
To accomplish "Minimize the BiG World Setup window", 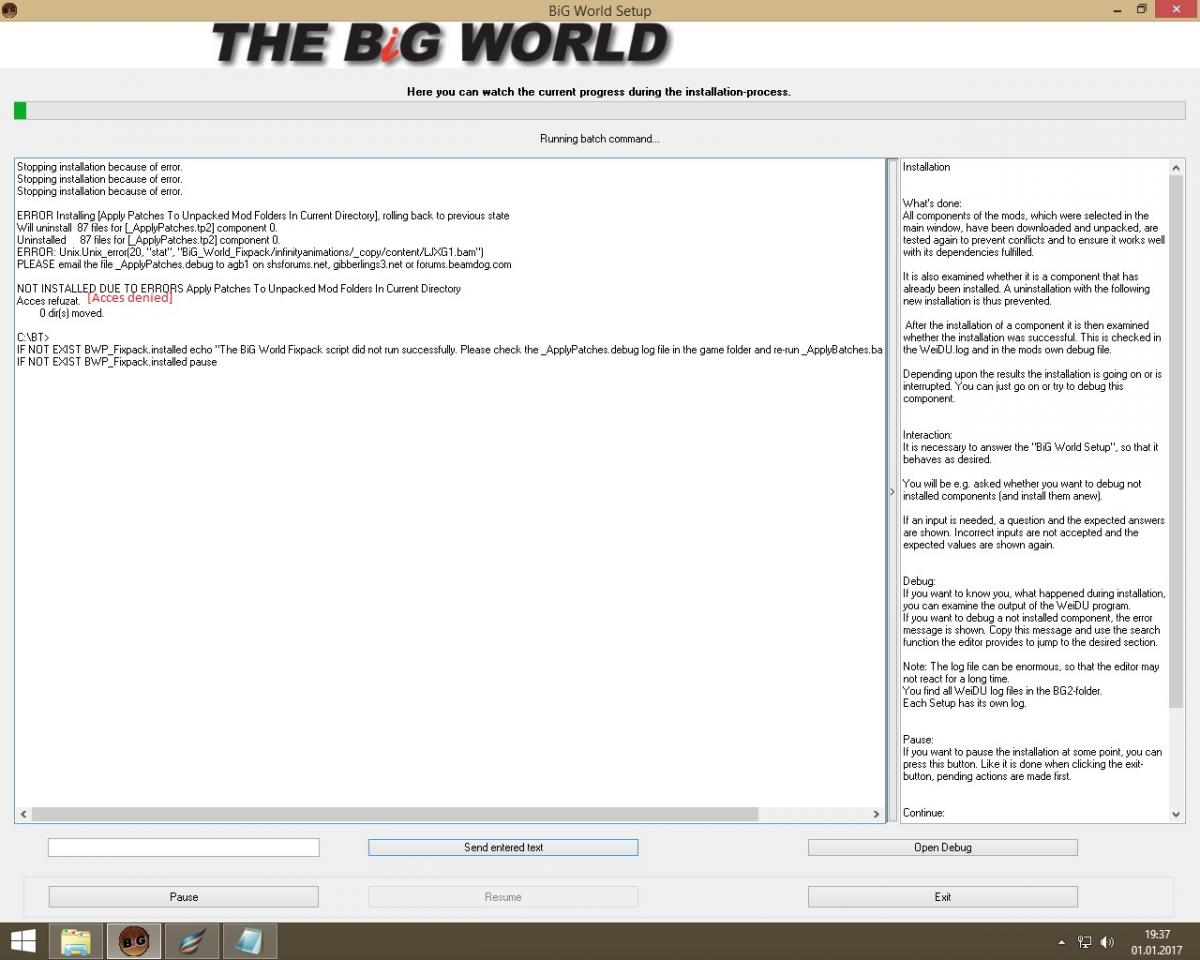I will click(1117, 10).
